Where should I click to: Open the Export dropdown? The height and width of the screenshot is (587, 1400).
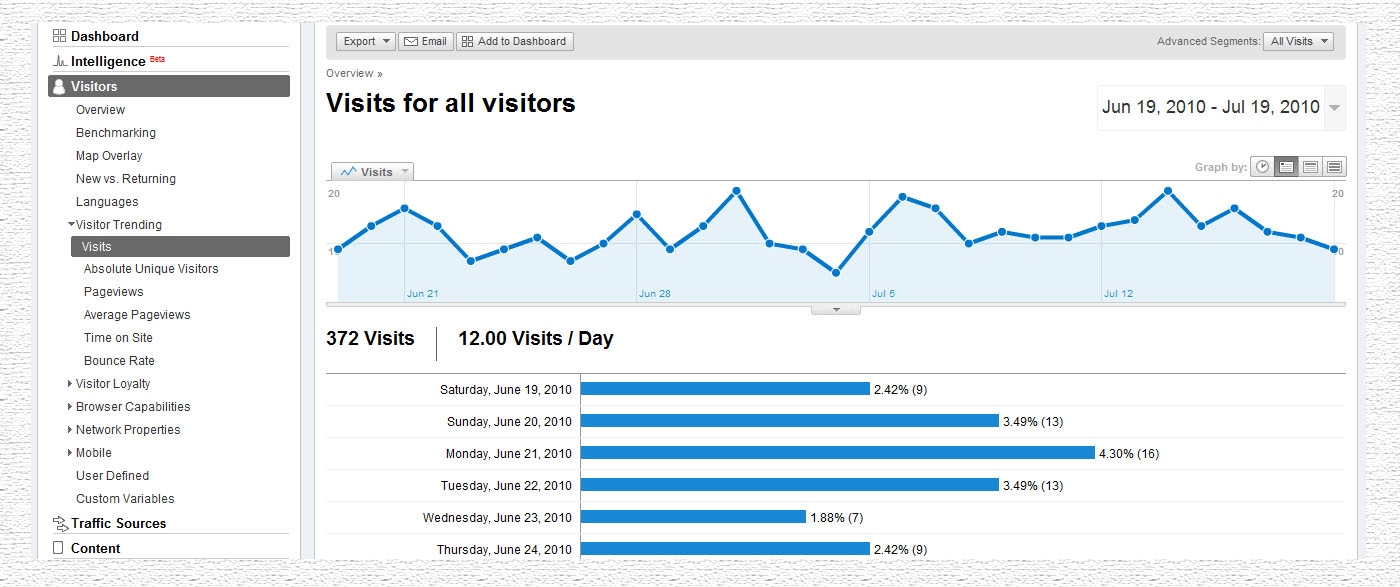tap(365, 41)
